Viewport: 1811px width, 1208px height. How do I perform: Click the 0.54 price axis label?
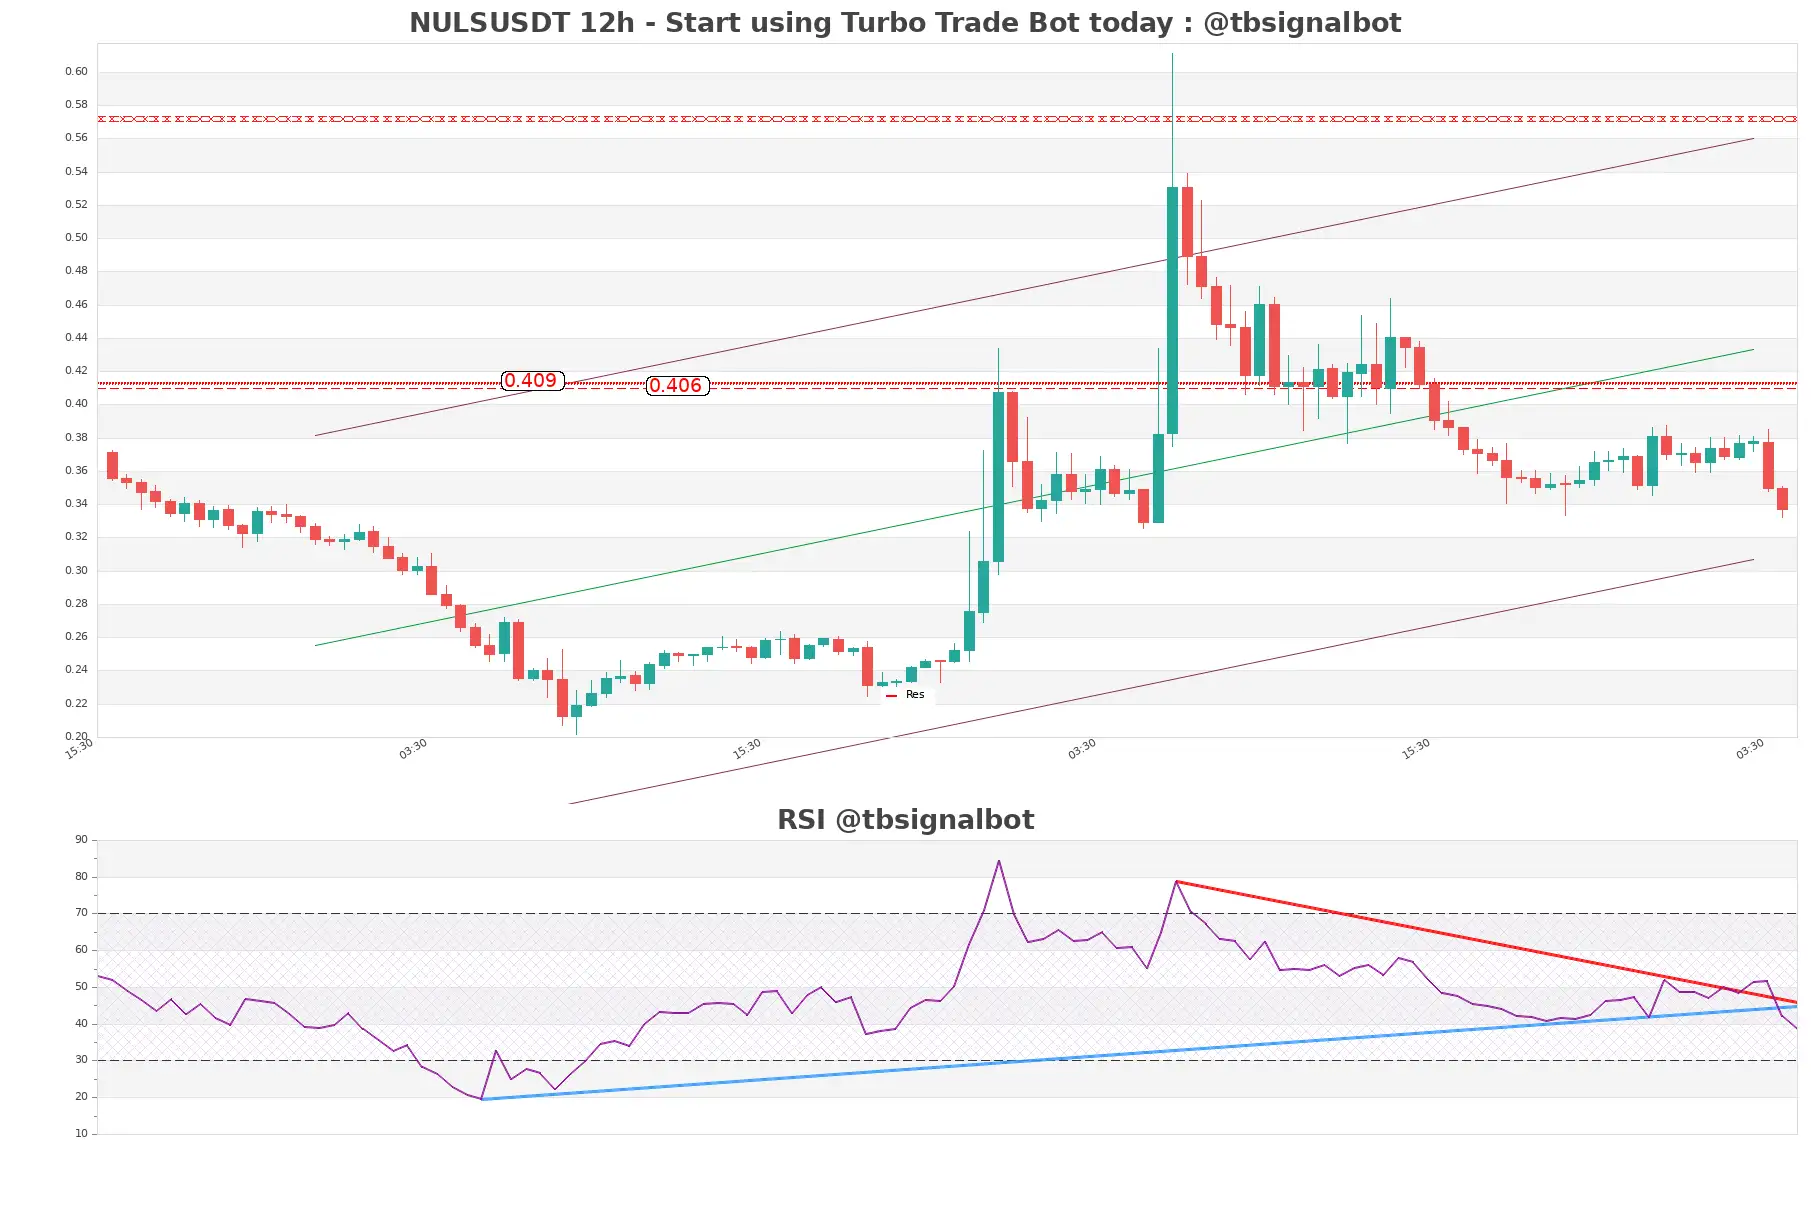pyautogui.click(x=76, y=171)
